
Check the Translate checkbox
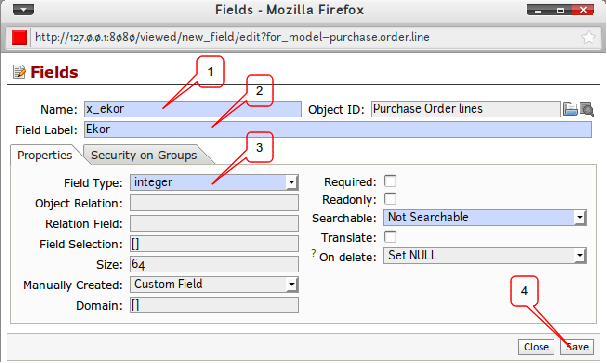click(390, 237)
